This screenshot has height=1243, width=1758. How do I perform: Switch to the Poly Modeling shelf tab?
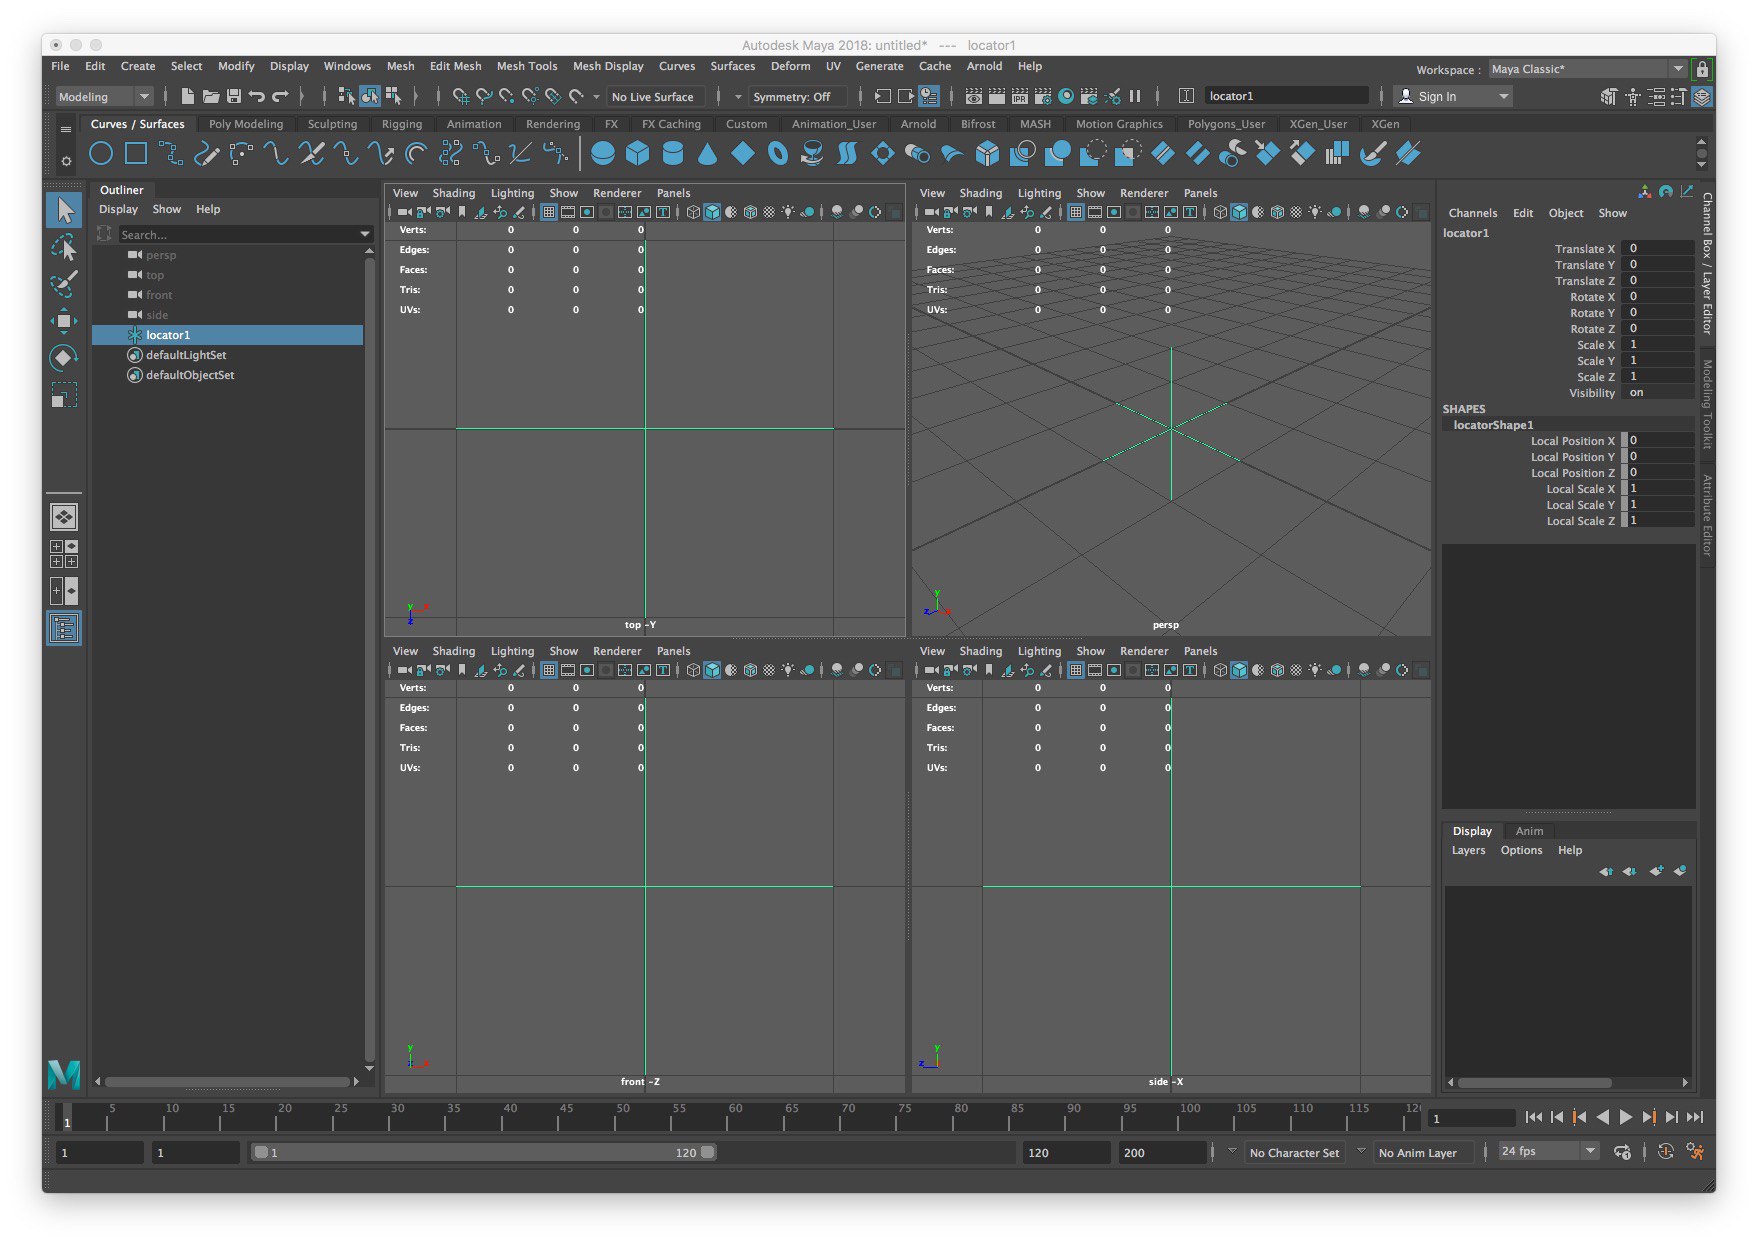coord(246,124)
